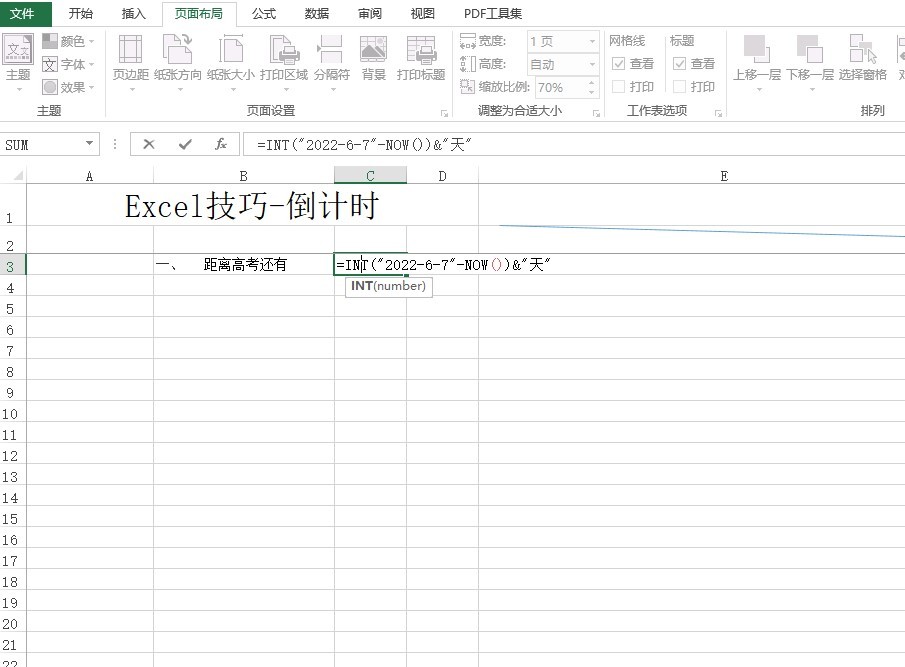Select column D header
This screenshot has height=667, width=905.
442,175
